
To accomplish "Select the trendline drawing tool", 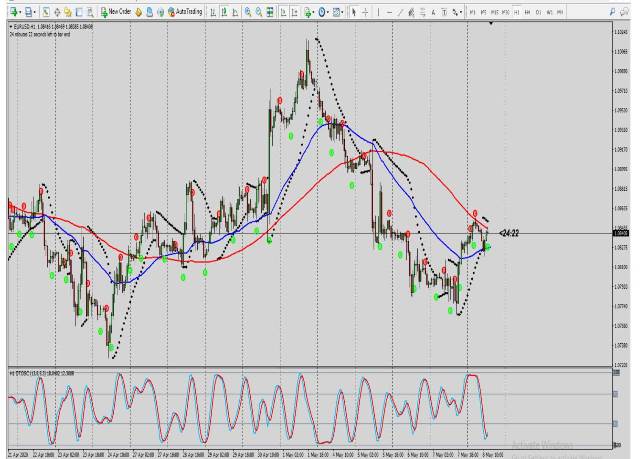I will tap(399, 11).
